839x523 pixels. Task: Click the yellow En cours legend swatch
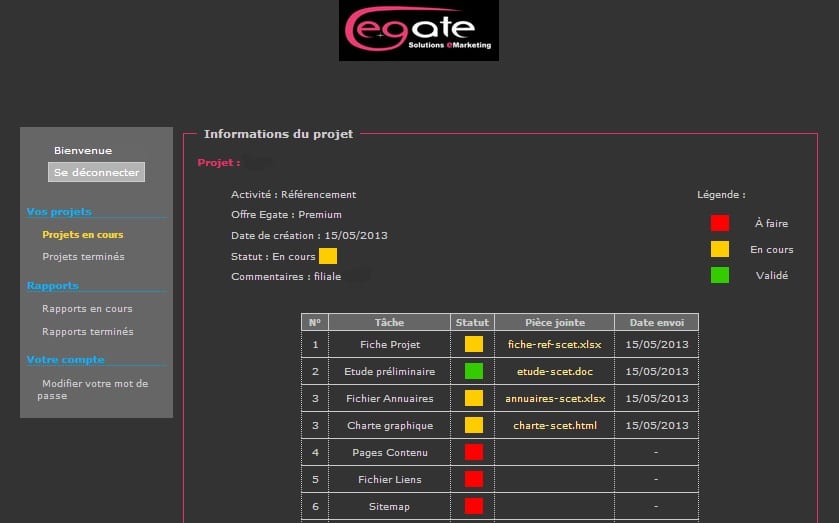pos(720,249)
